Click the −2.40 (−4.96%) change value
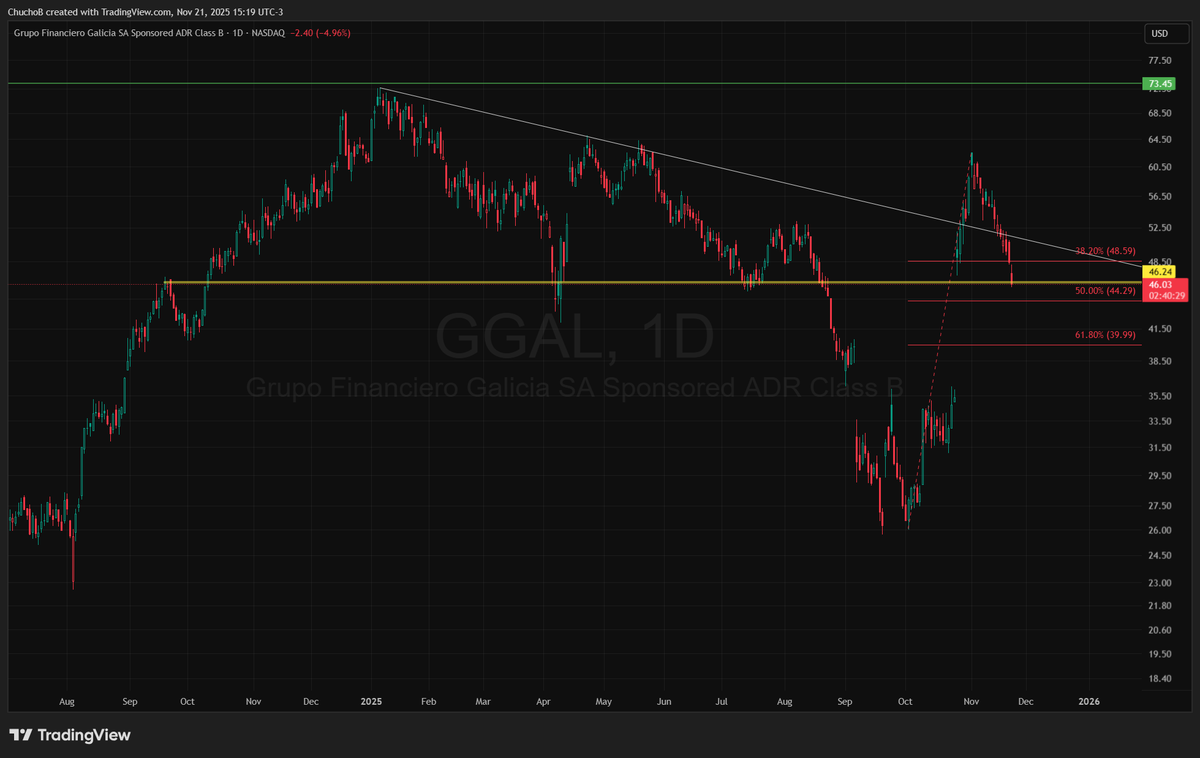 click(320, 33)
